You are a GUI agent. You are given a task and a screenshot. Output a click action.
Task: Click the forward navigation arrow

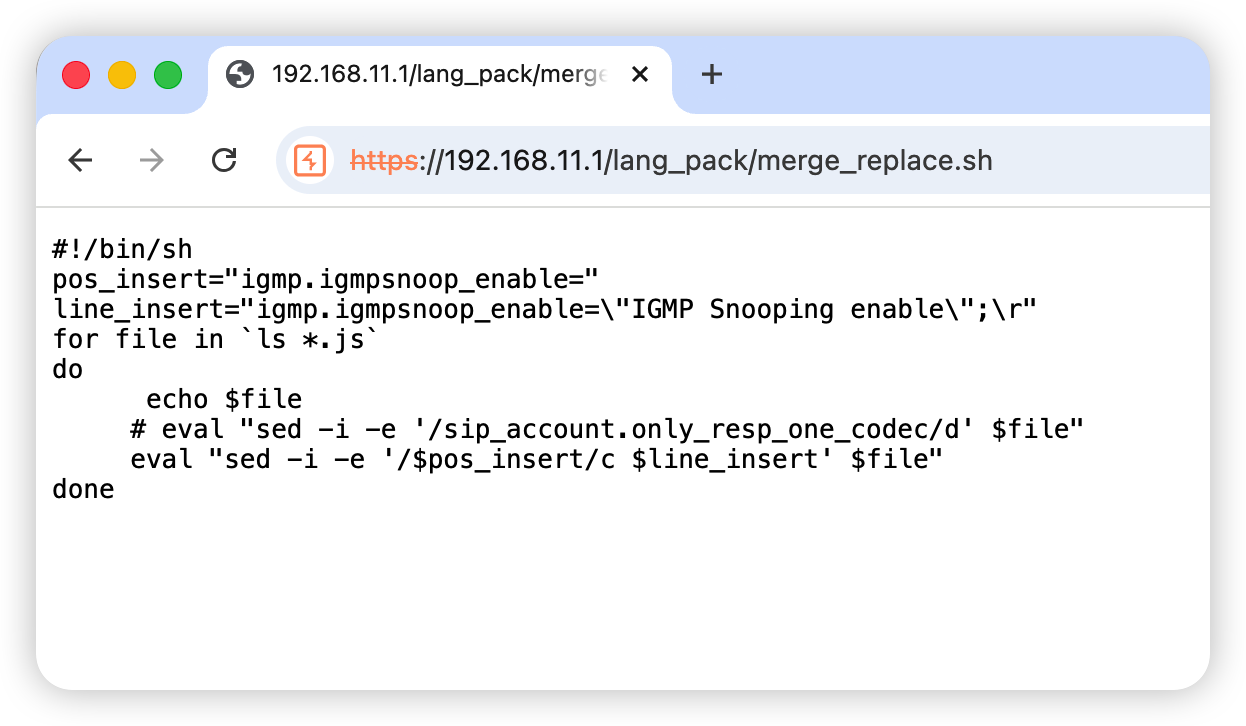click(x=152, y=160)
